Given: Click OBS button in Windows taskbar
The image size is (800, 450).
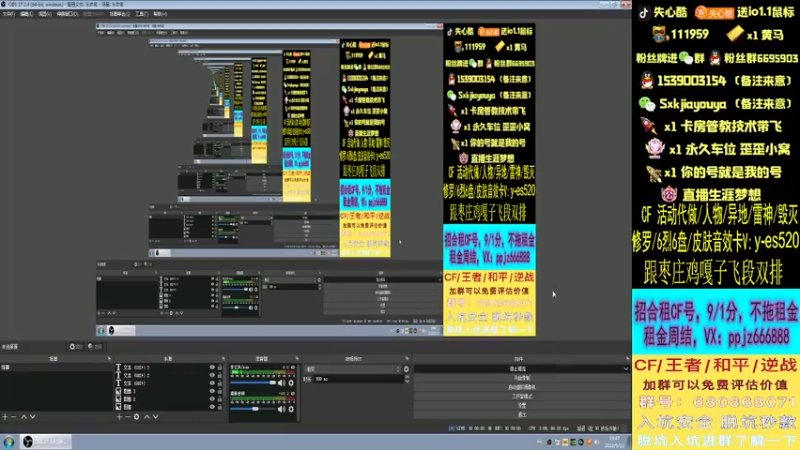Looking at the screenshot, I should pos(46,442).
